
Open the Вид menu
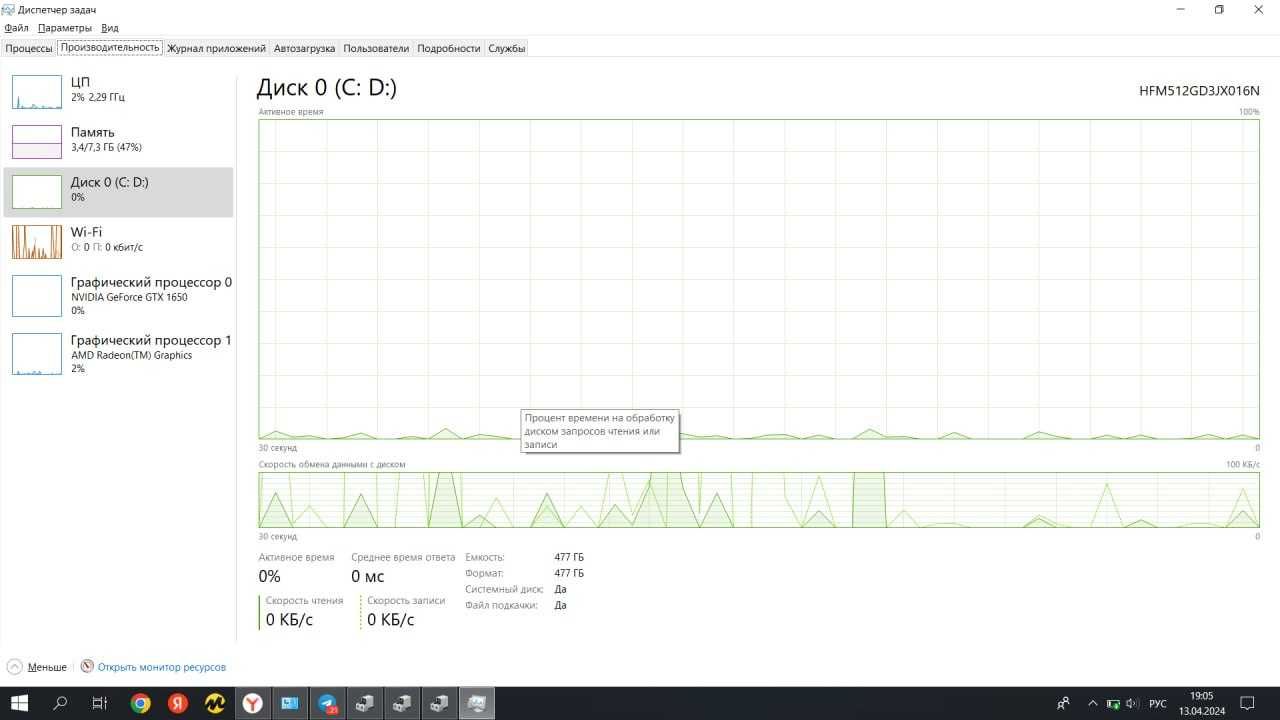tap(110, 28)
